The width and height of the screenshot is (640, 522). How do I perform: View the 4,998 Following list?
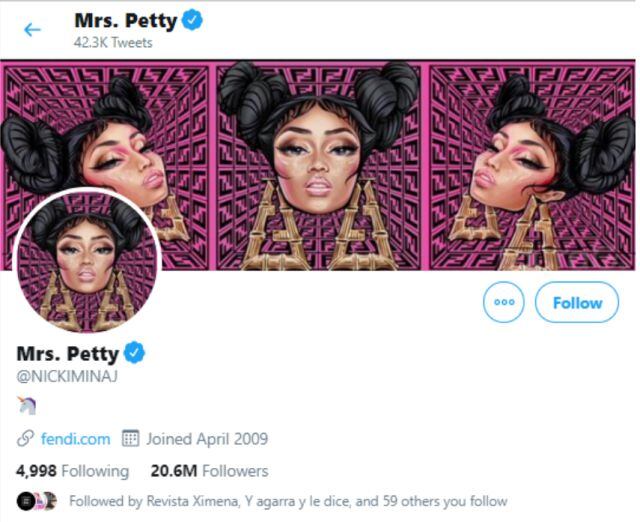pyautogui.click(x=73, y=470)
